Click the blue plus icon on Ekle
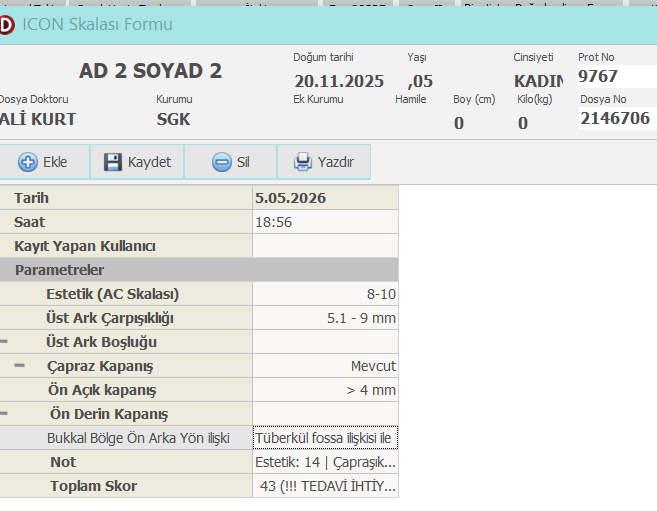The image size is (657, 511). (28, 162)
